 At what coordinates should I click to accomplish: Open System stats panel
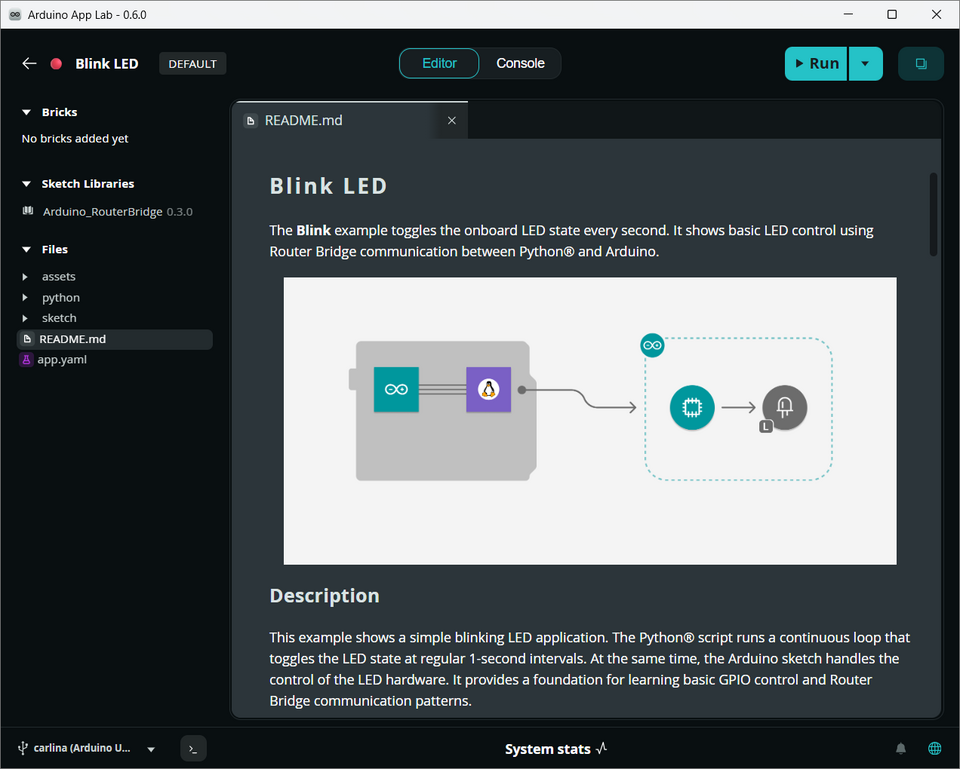[556, 749]
